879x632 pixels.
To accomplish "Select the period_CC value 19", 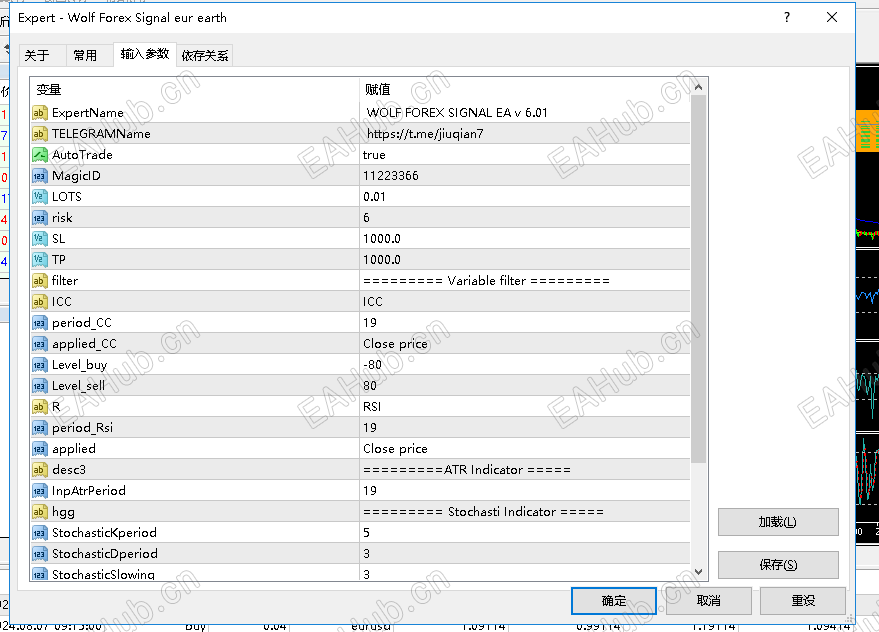I will click(370, 322).
